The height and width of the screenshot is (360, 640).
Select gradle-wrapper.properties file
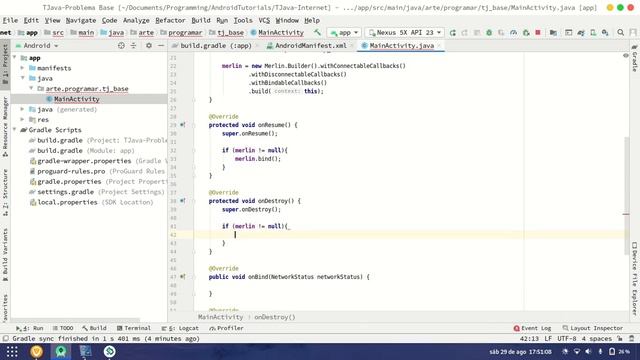click(x=84, y=161)
